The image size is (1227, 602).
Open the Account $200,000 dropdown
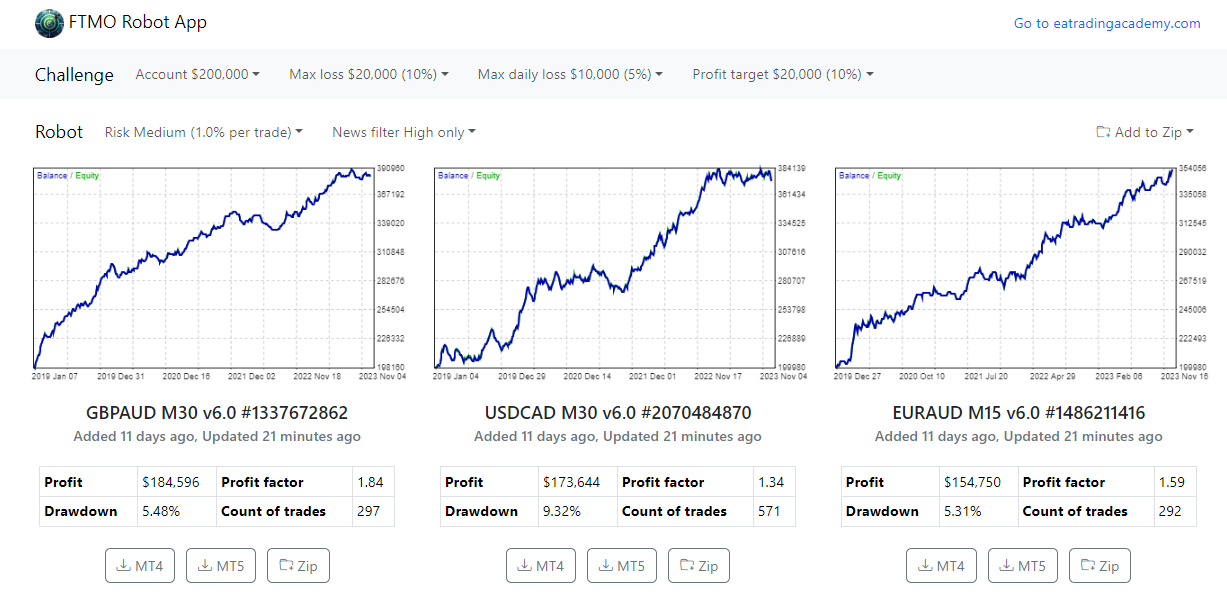[x=198, y=74]
